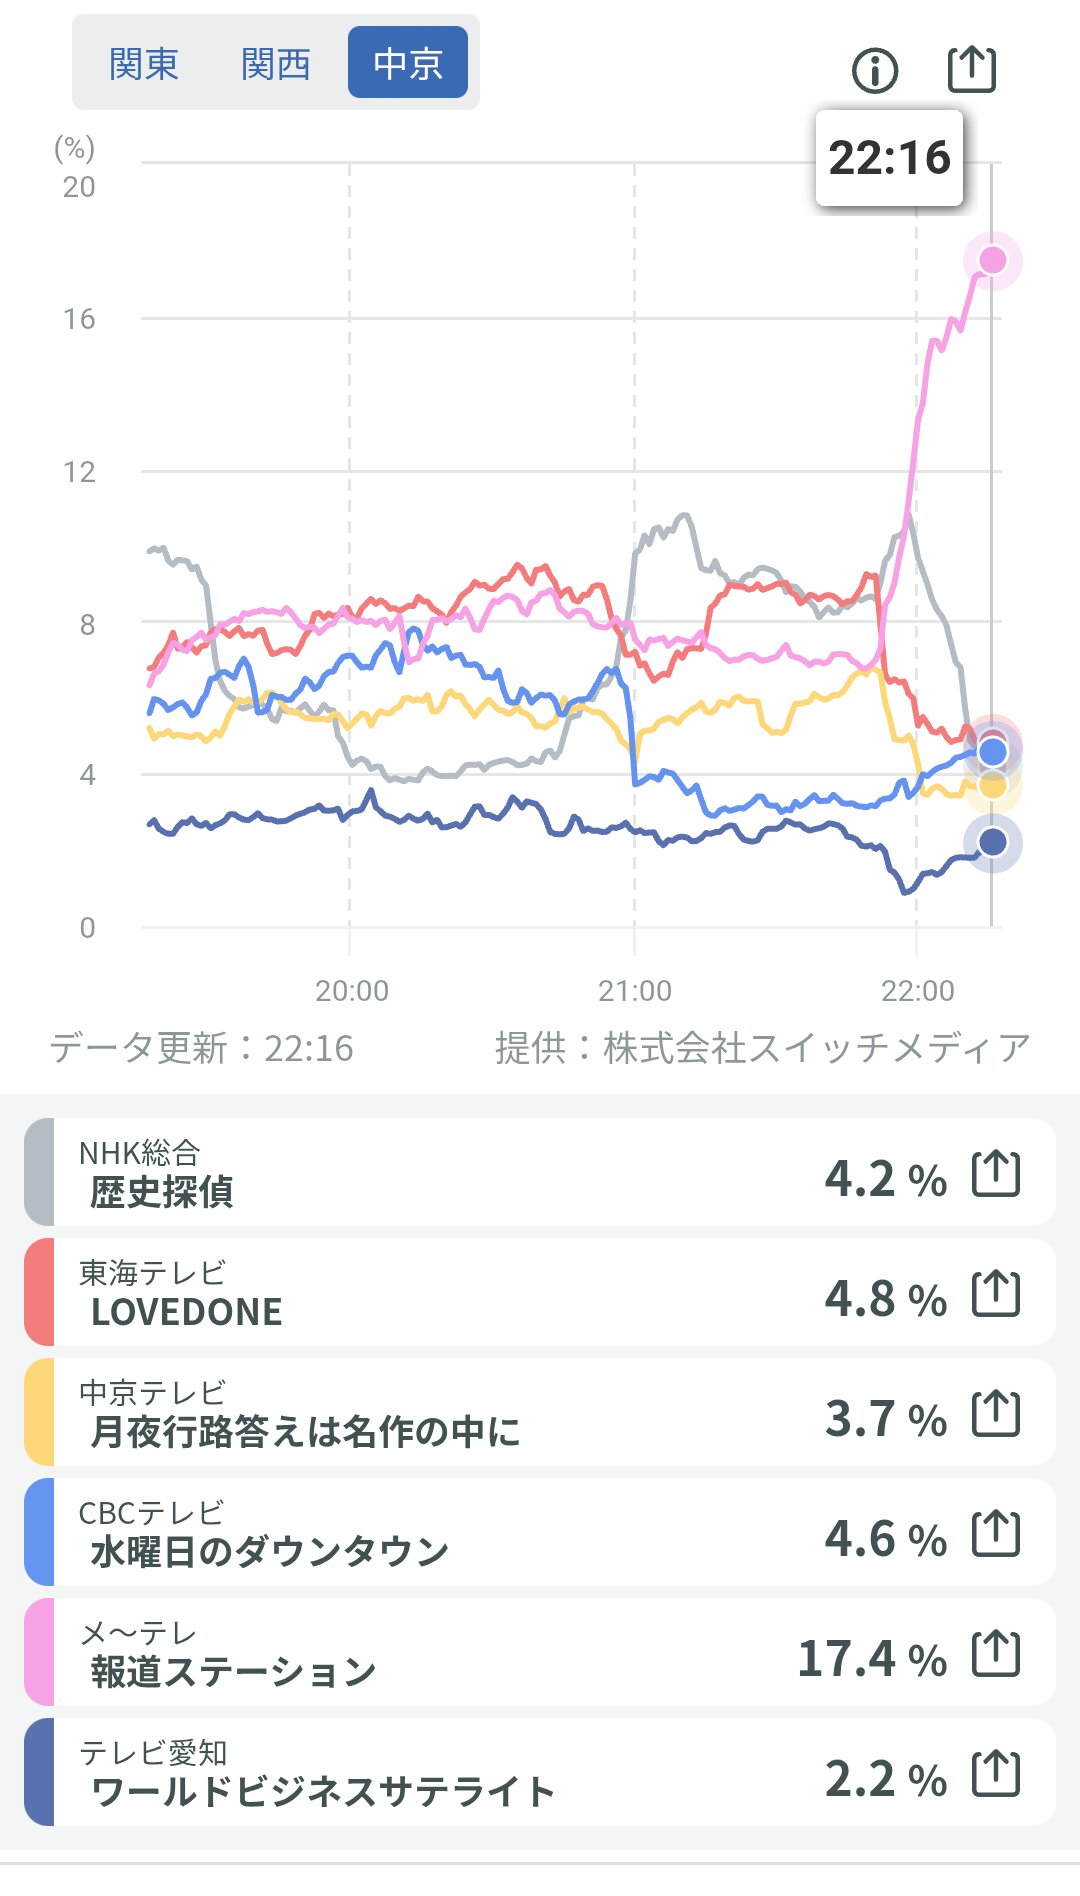Click the yellow 中京テレビ color swatch
1080x1896 pixels.
pyautogui.click(x=40, y=1413)
